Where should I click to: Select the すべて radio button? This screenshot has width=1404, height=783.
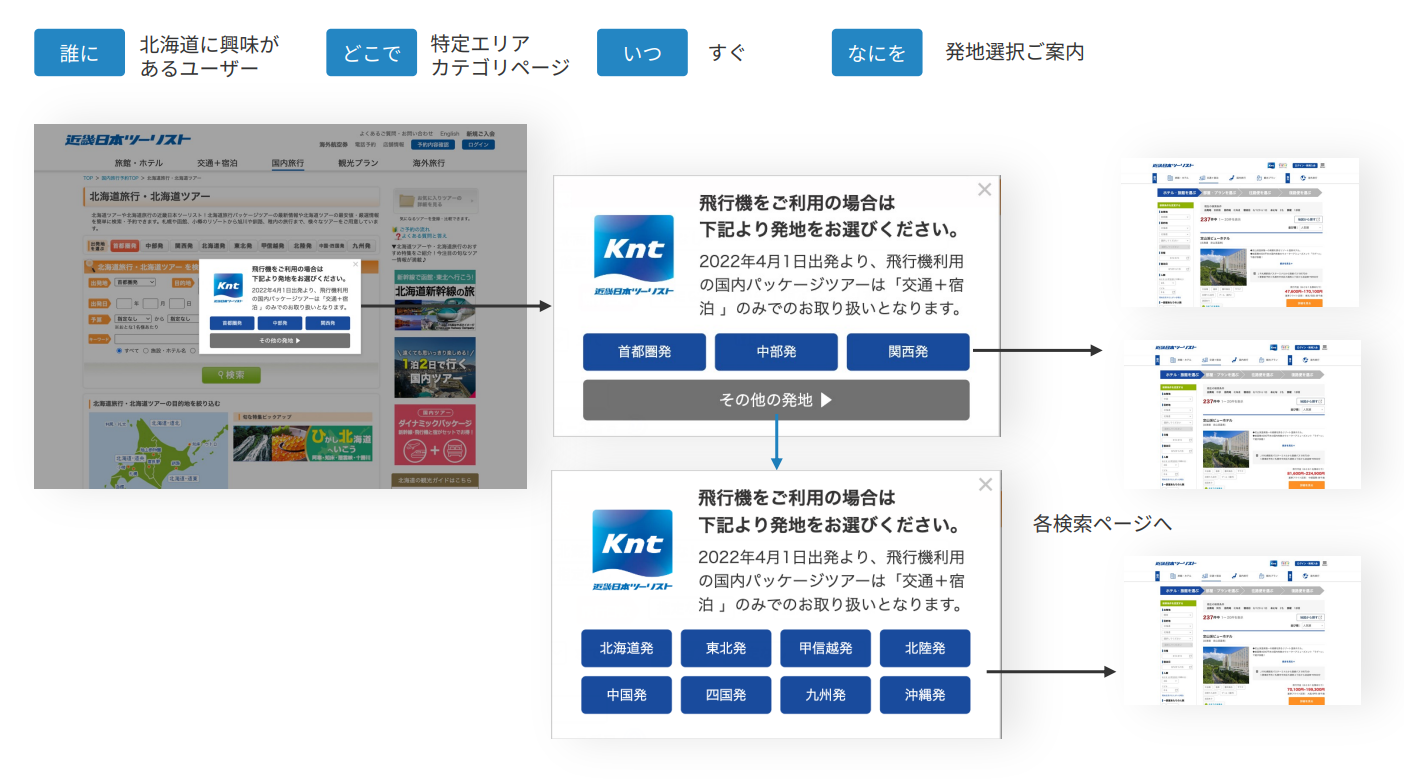120,351
